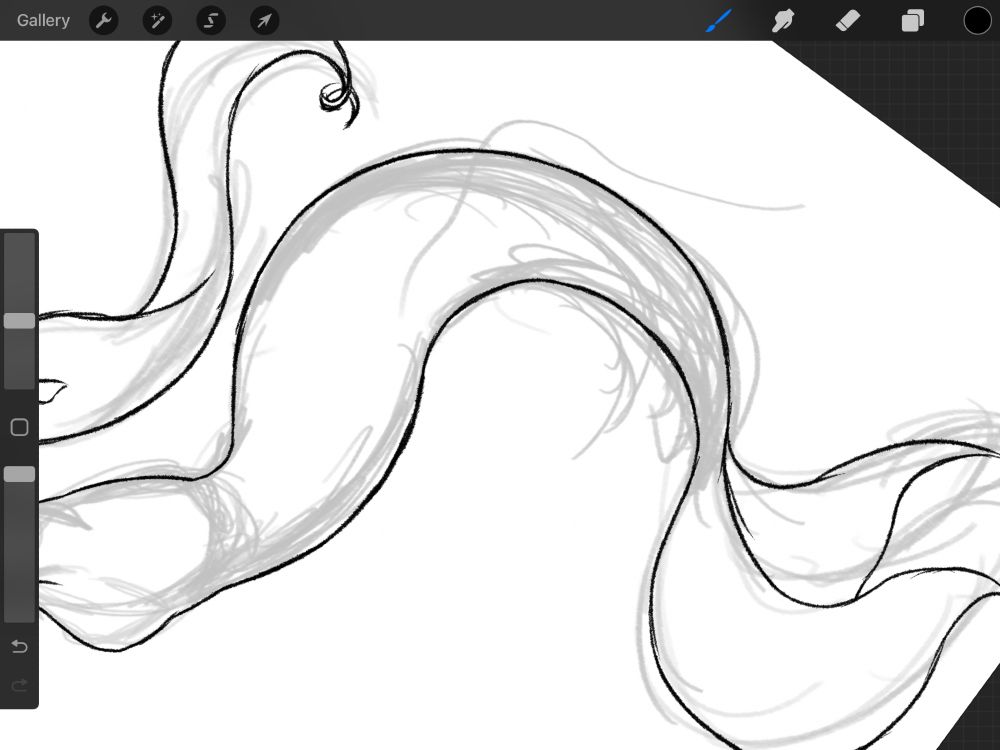
Task: Click the brush size slider handle
Action: [19, 321]
